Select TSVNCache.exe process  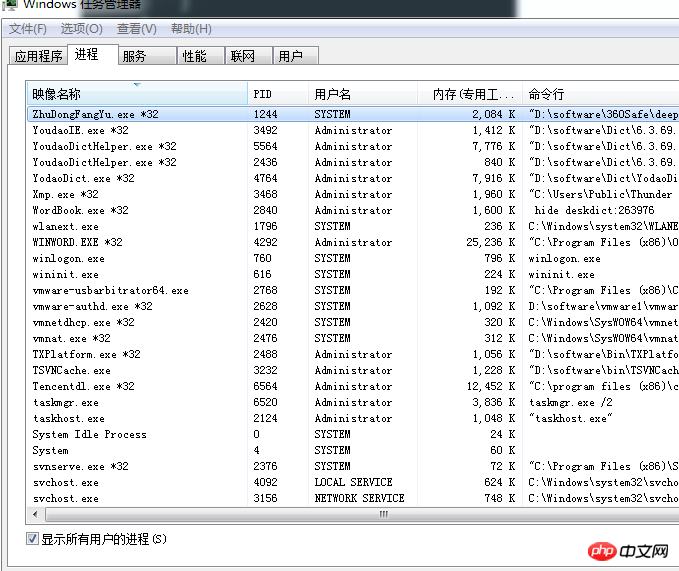click(71, 371)
